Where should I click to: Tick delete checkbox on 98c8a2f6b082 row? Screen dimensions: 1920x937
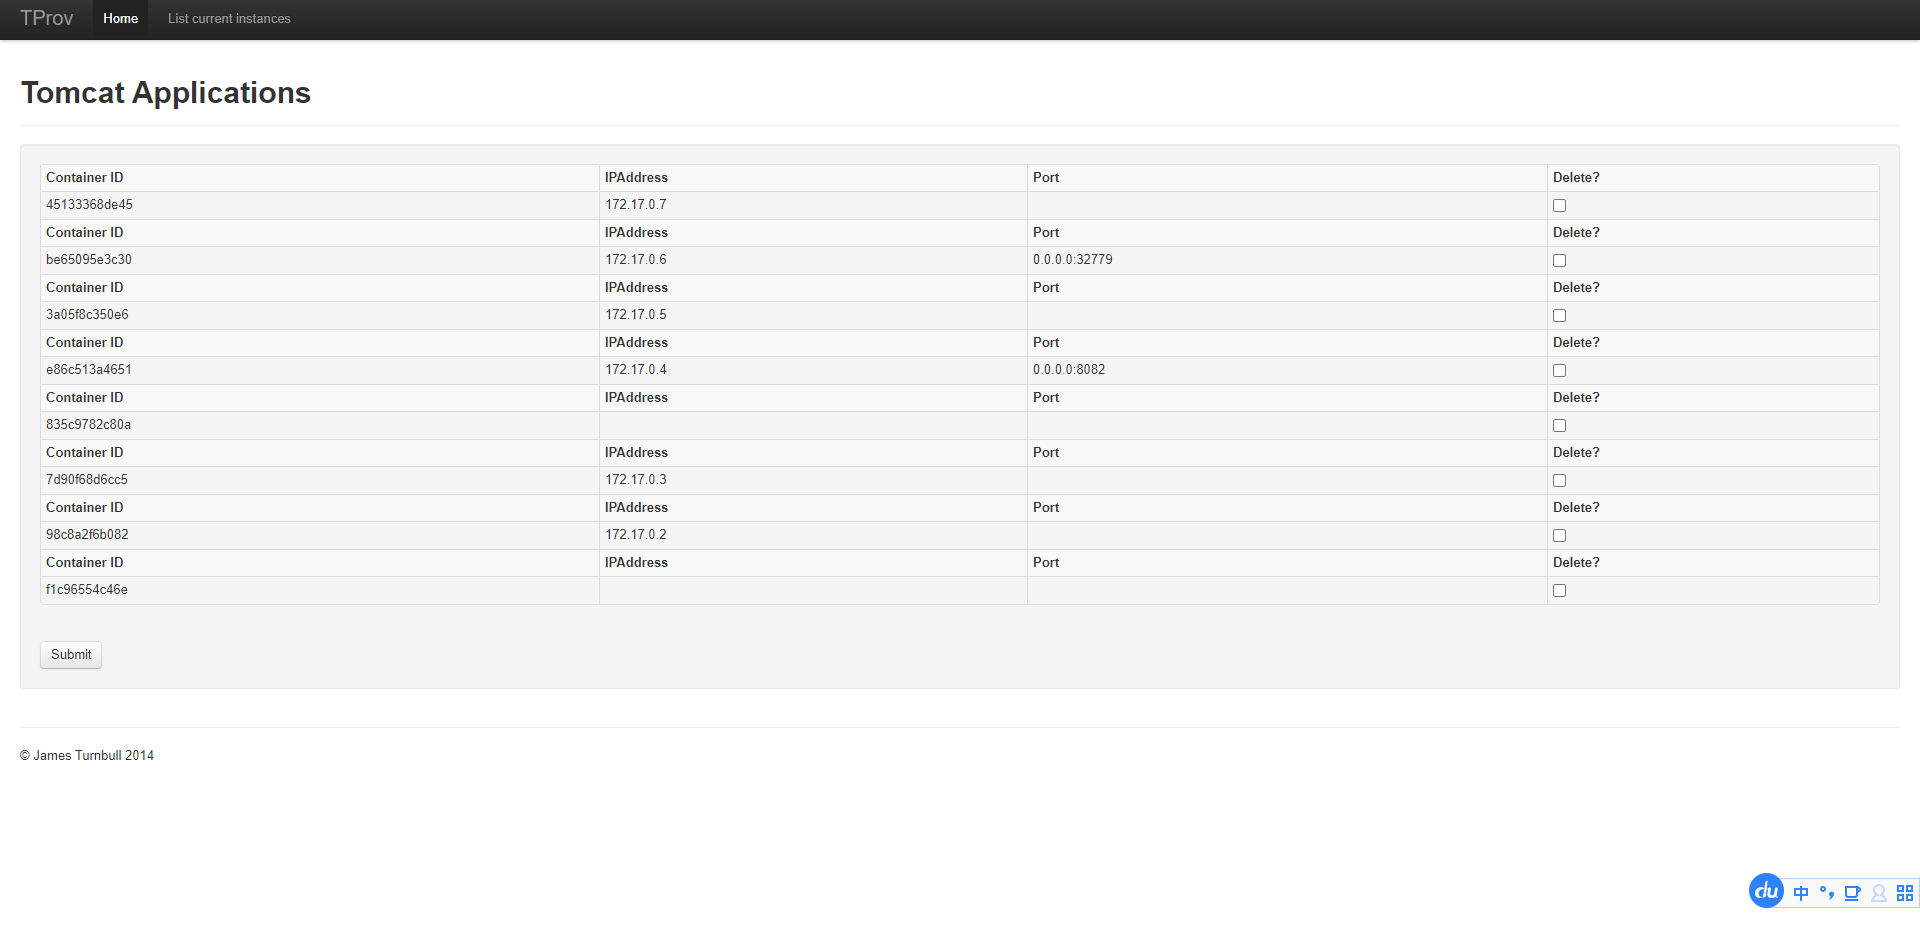pos(1559,536)
